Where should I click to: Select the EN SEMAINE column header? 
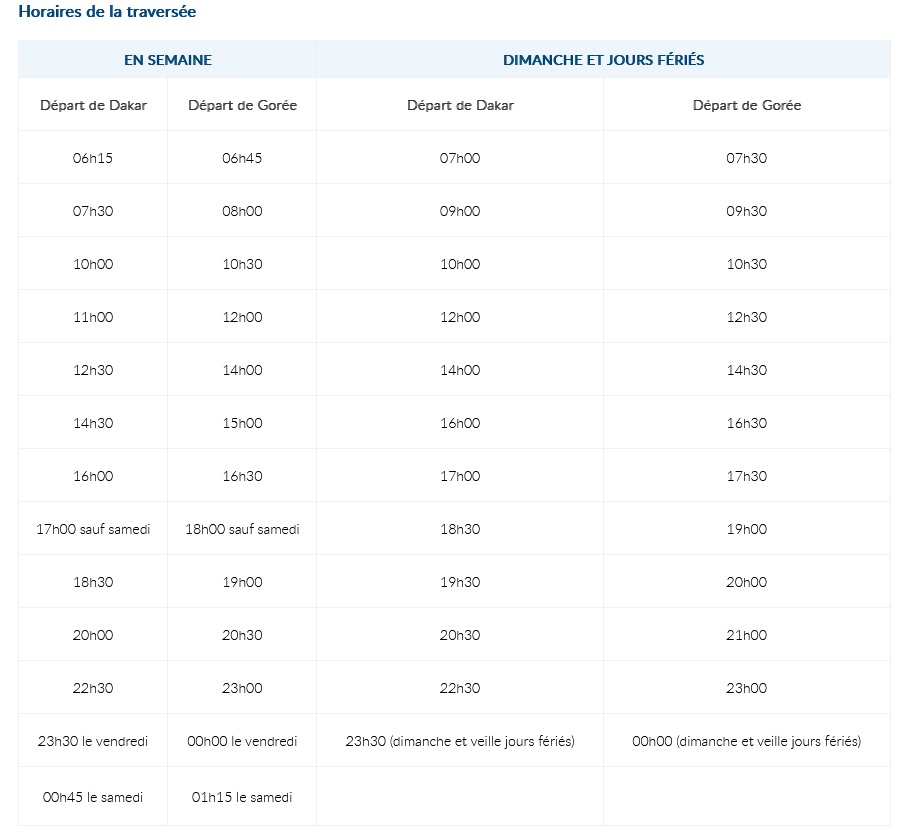point(168,59)
